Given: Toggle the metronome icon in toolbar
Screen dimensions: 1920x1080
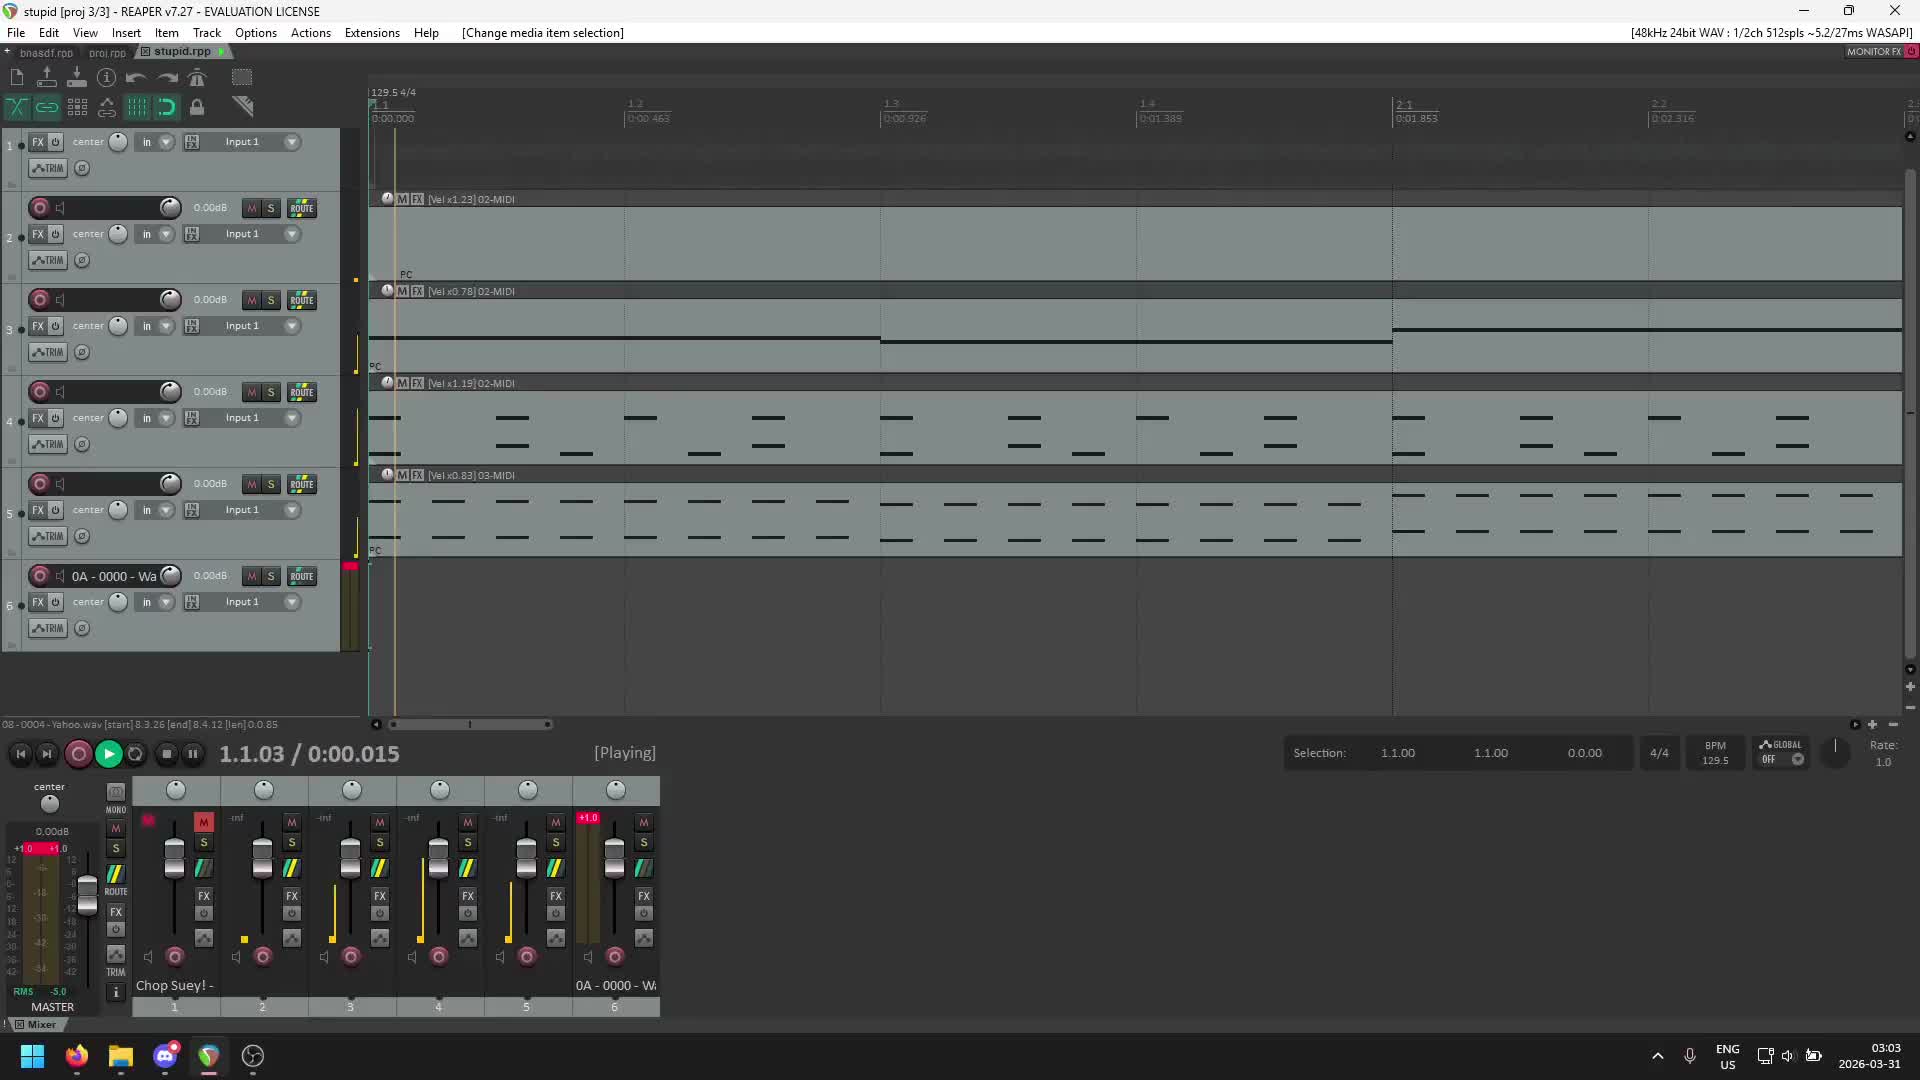Looking at the screenshot, I should [197, 77].
